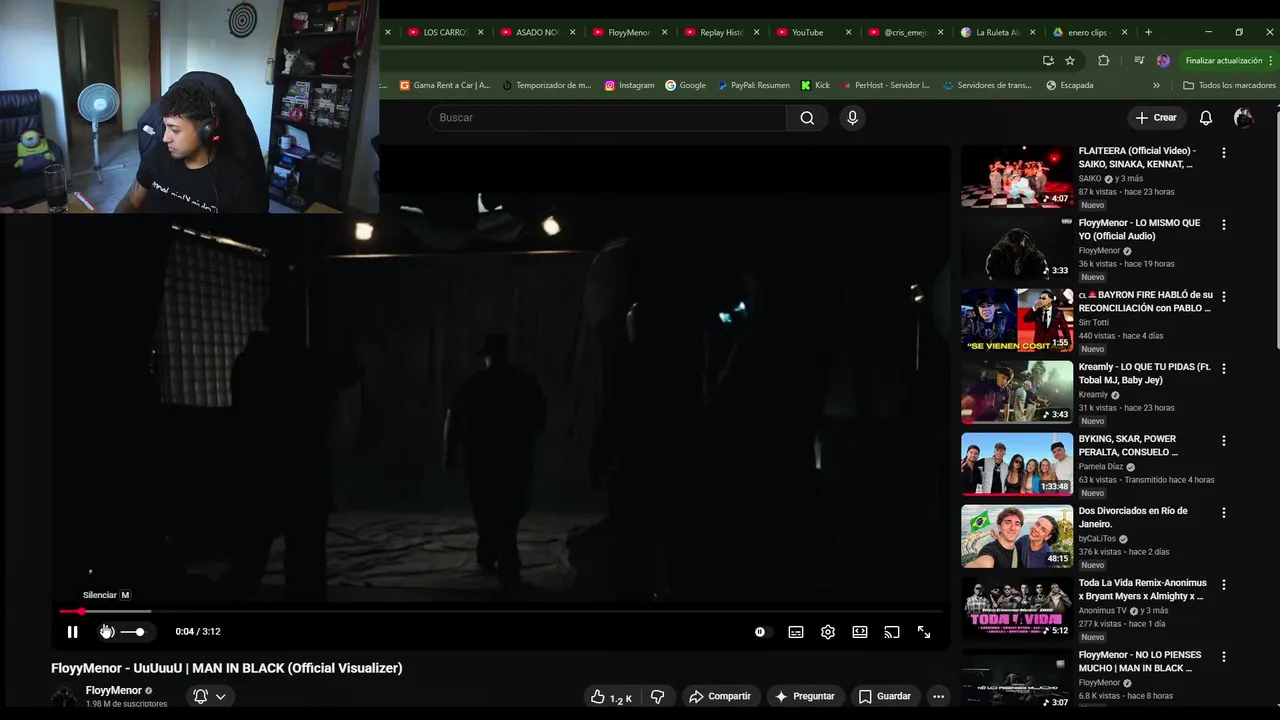Seek along the video progress bar
The width and height of the screenshot is (1280, 720).
[x=500, y=611]
